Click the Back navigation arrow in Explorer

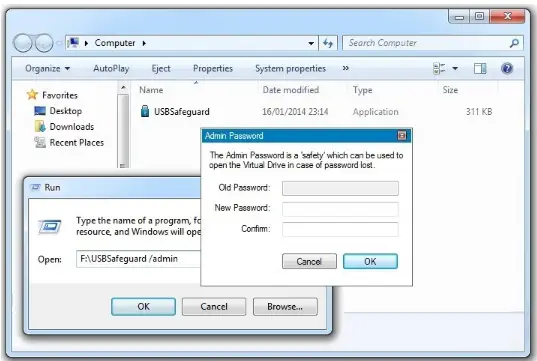click(x=23, y=43)
